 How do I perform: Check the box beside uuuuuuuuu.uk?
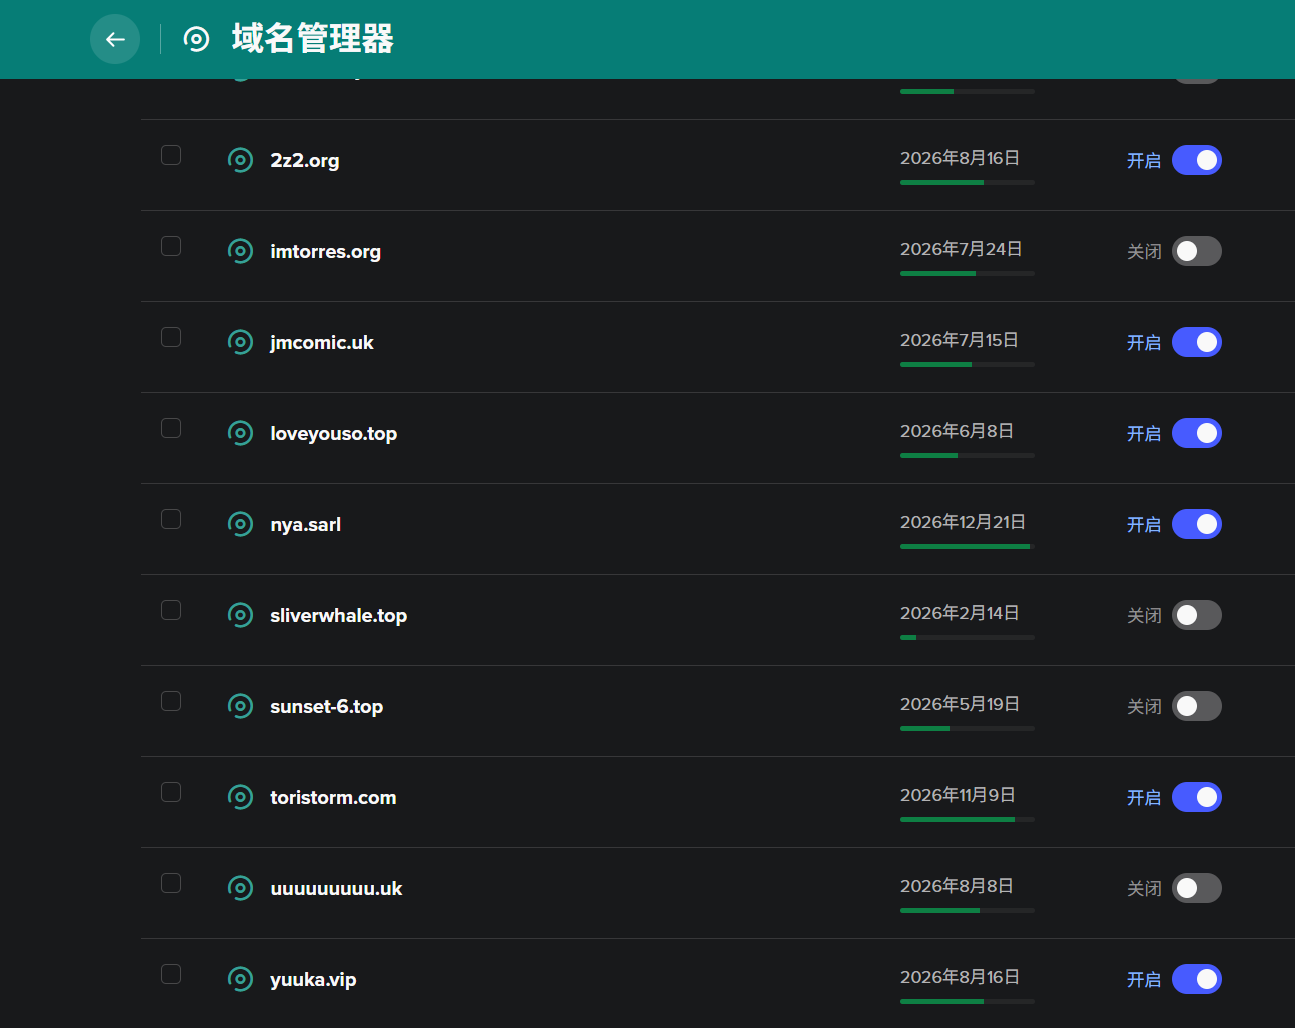(171, 883)
